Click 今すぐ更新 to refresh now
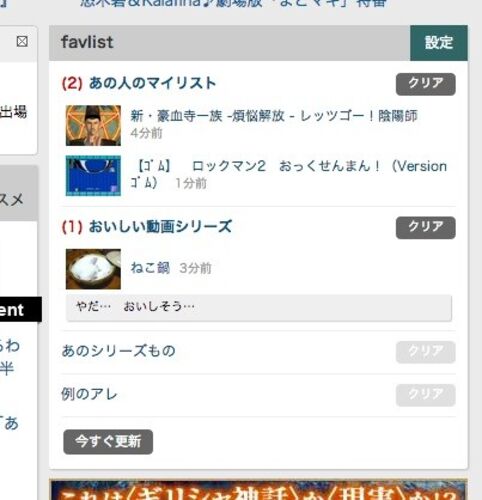 click(x=108, y=442)
